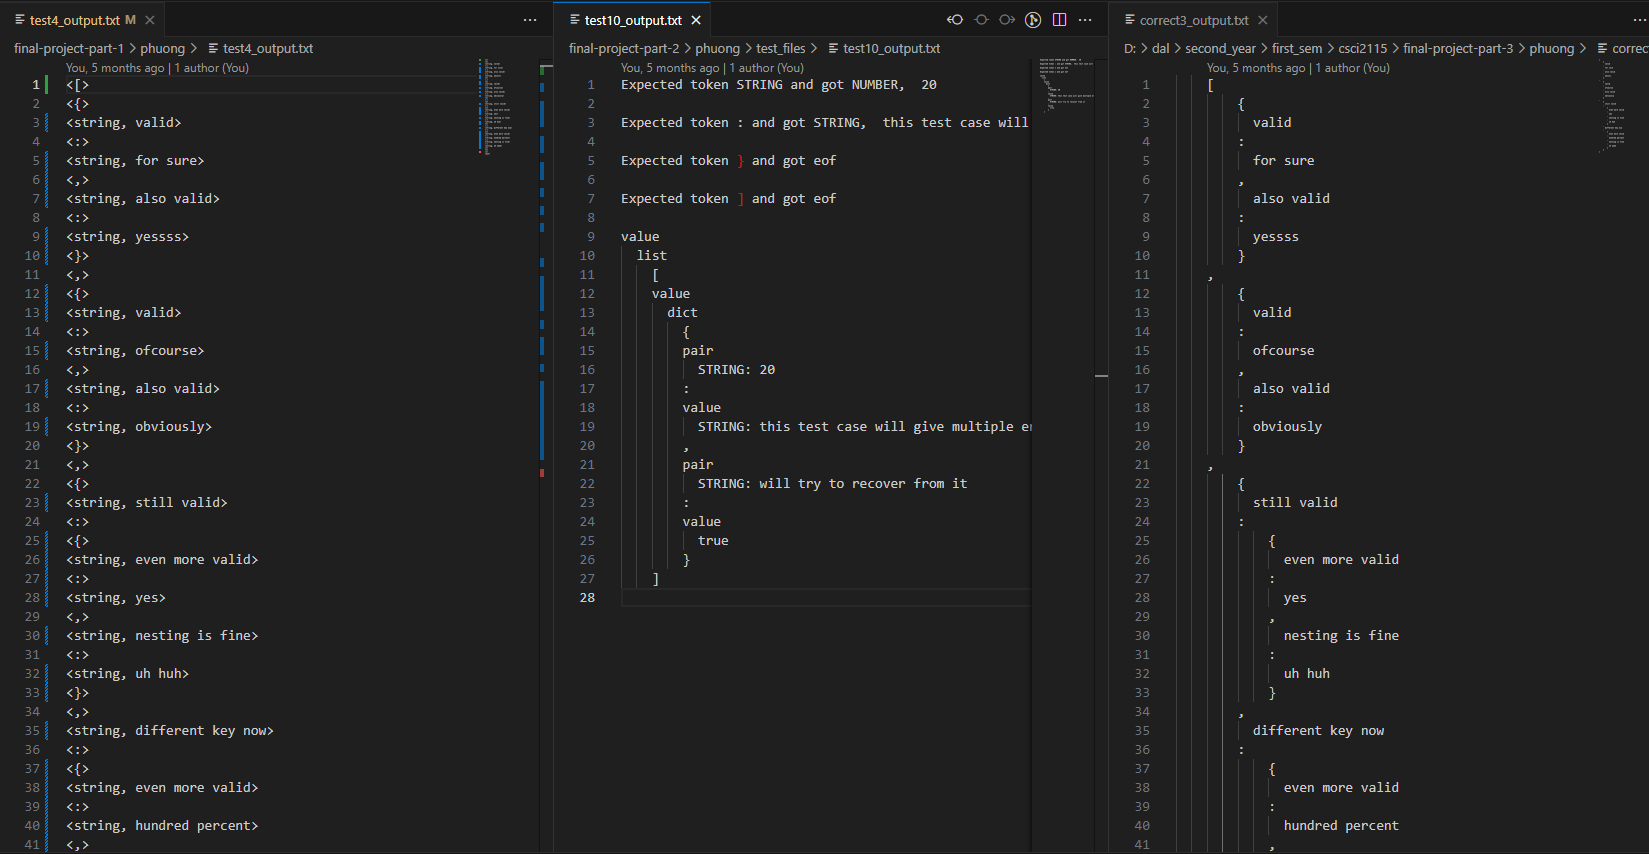Split the test10_output.txt editor right
The width and height of the screenshot is (1649, 854).
(x=1059, y=20)
